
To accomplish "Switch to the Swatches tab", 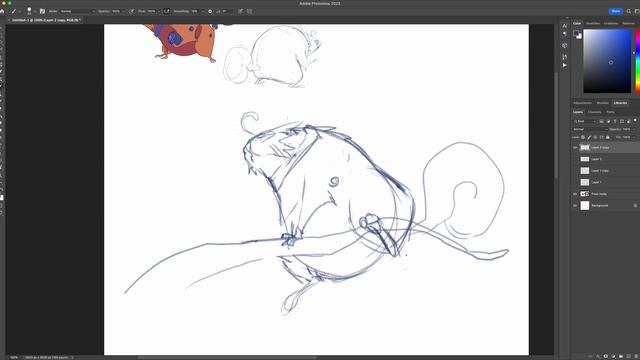I will [593, 23].
